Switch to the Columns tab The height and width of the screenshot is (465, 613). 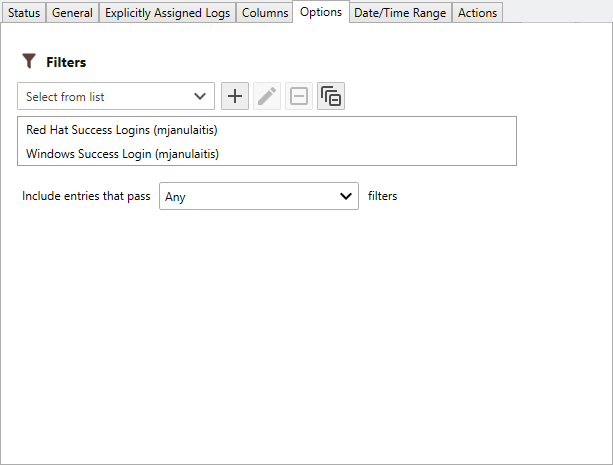pyautogui.click(x=265, y=13)
